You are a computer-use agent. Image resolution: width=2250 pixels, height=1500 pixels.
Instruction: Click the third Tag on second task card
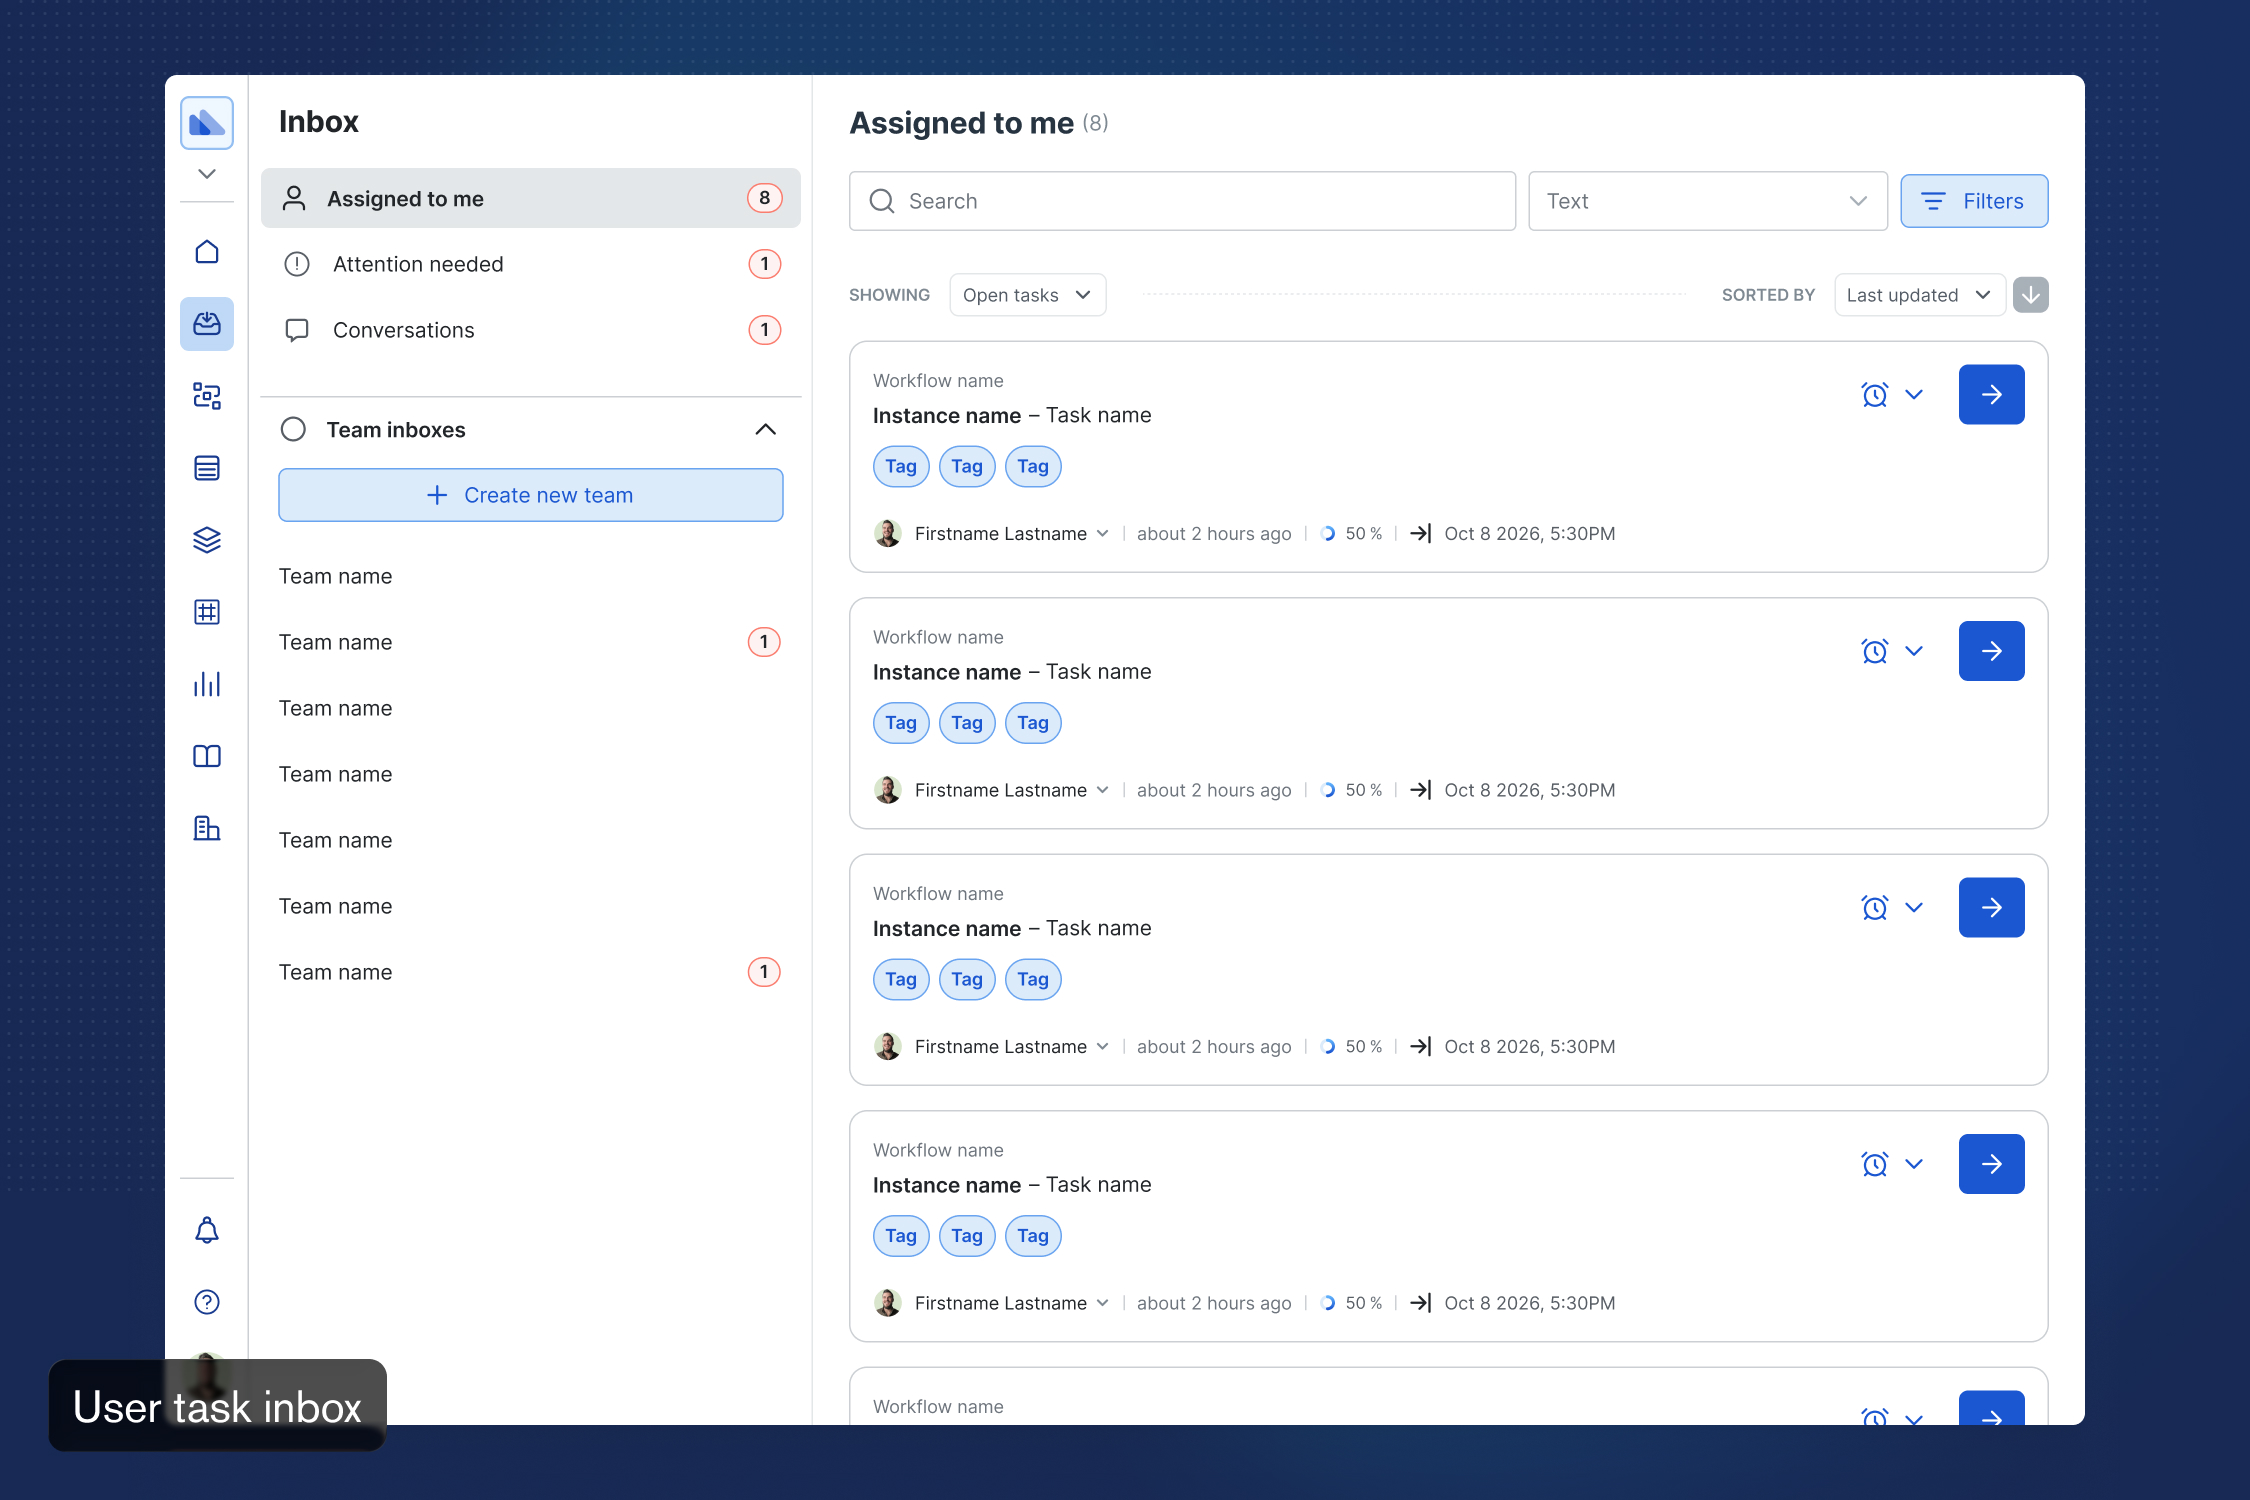pyautogui.click(x=1033, y=723)
